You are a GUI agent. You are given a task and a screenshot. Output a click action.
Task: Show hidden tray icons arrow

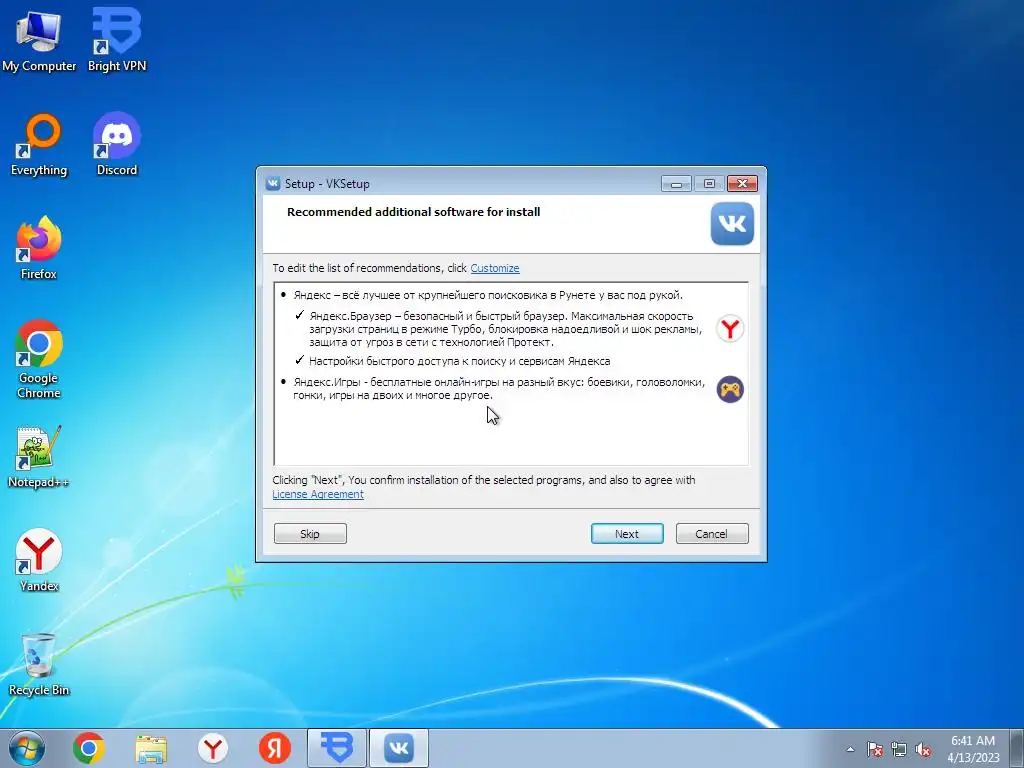(850, 749)
